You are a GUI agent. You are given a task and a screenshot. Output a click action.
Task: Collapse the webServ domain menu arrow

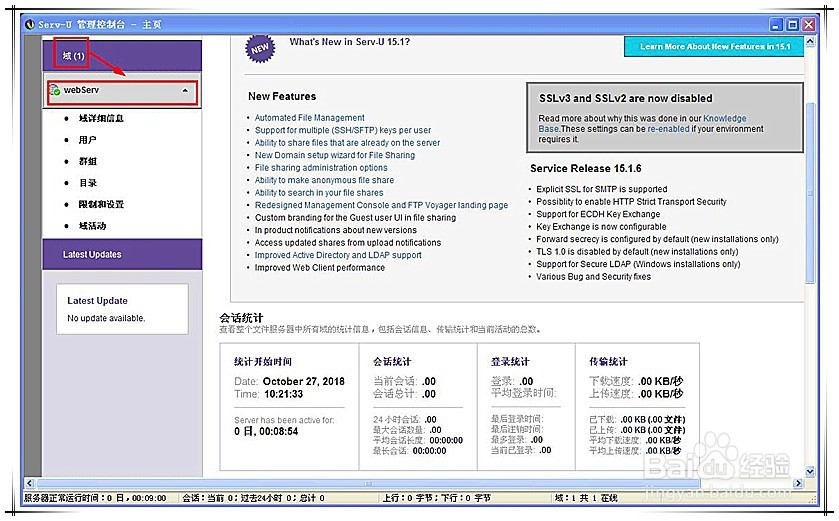click(x=185, y=90)
